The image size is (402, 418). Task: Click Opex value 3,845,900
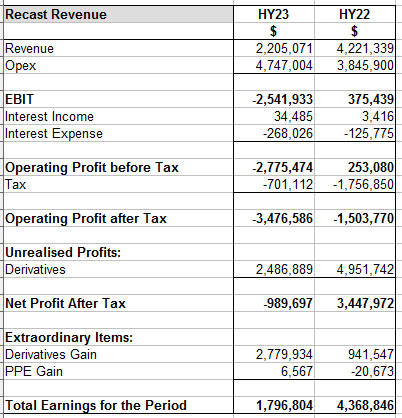click(365, 66)
